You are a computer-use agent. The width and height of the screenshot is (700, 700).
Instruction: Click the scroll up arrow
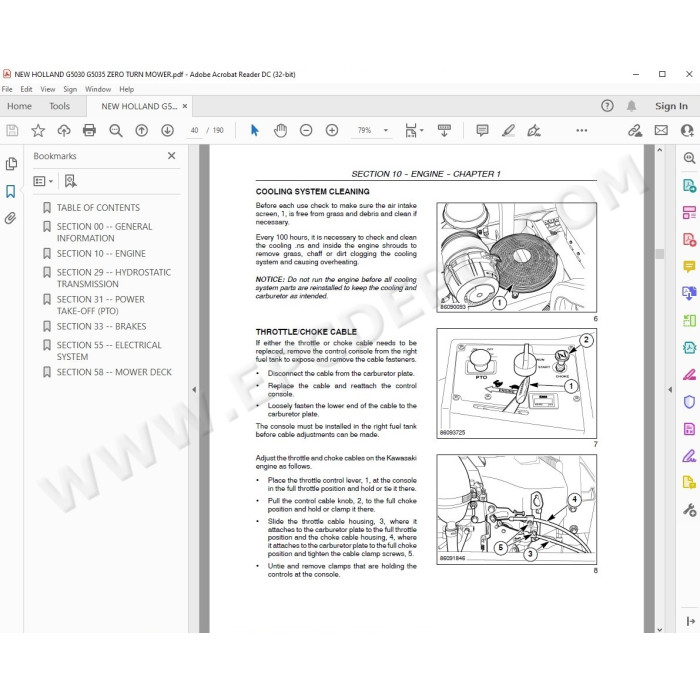pos(660,150)
